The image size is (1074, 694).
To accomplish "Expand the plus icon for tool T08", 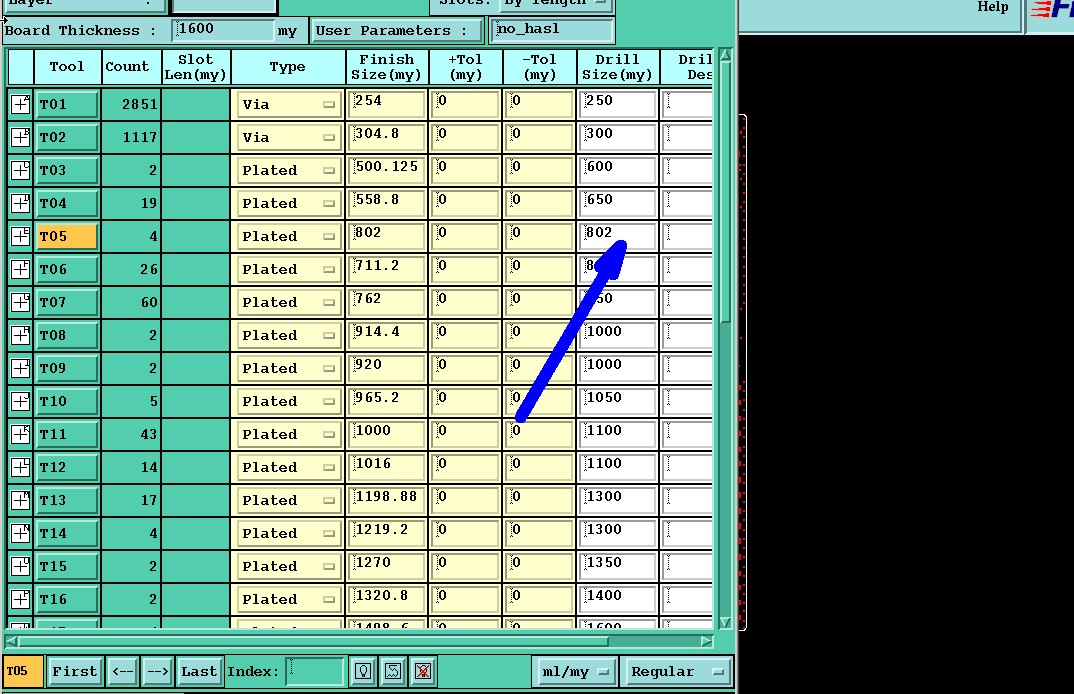I will 20,335.
